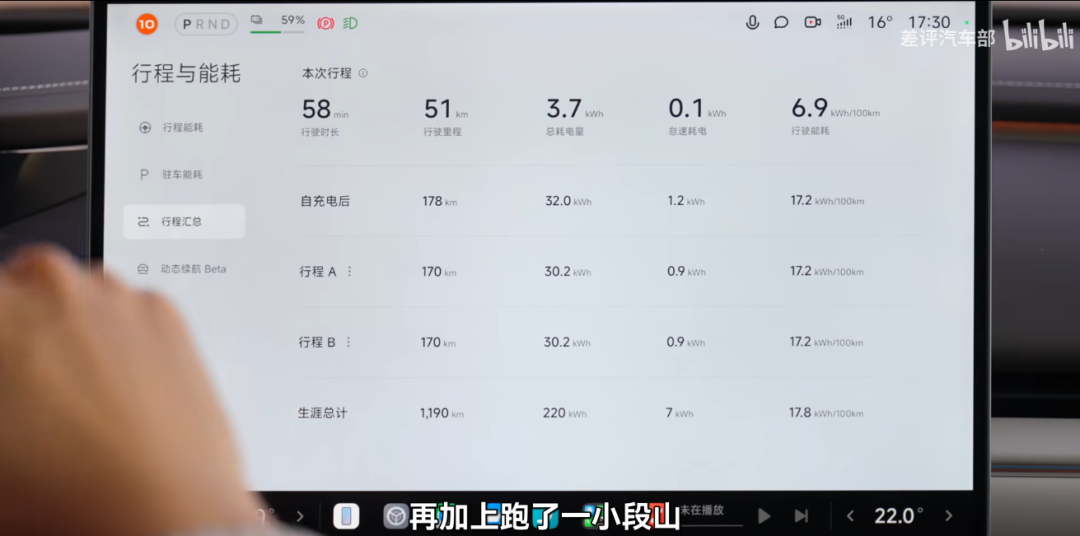This screenshot has height=536, width=1080.
Task: Select the 生涯总计 row label
Action: (322, 413)
